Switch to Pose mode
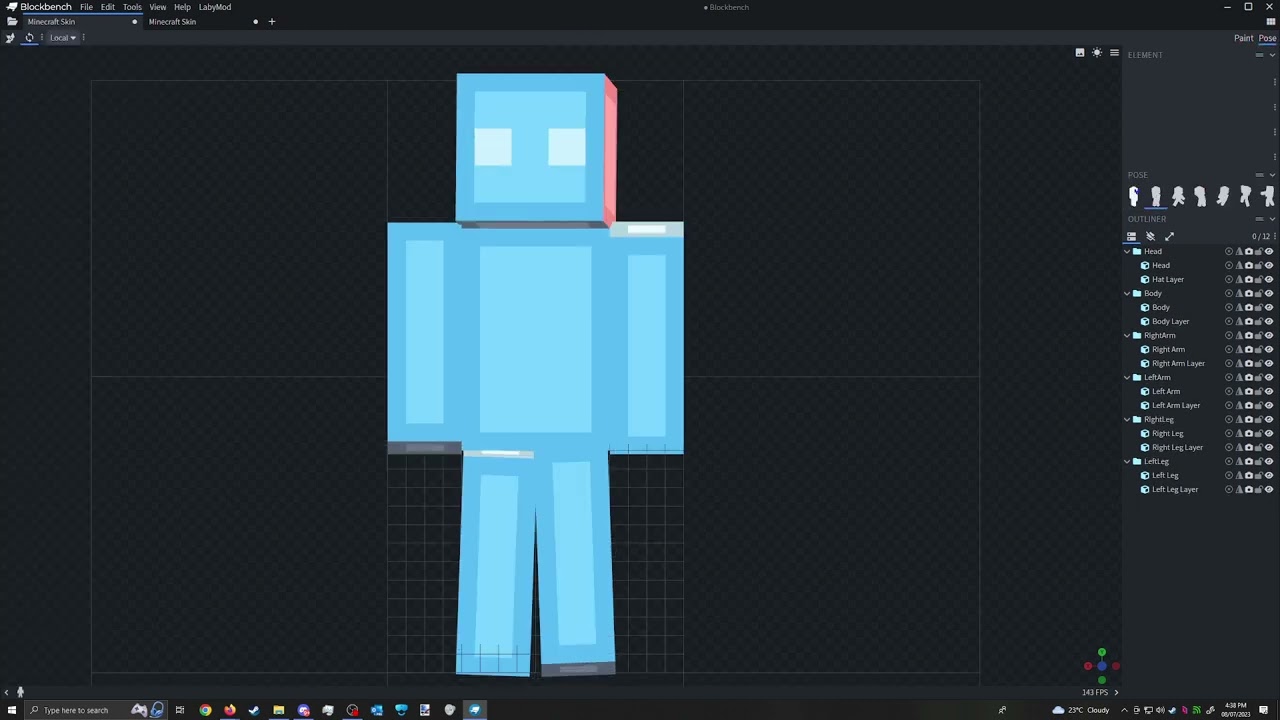Image resolution: width=1280 pixels, height=720 pixels. click(x=1267, y=38)
